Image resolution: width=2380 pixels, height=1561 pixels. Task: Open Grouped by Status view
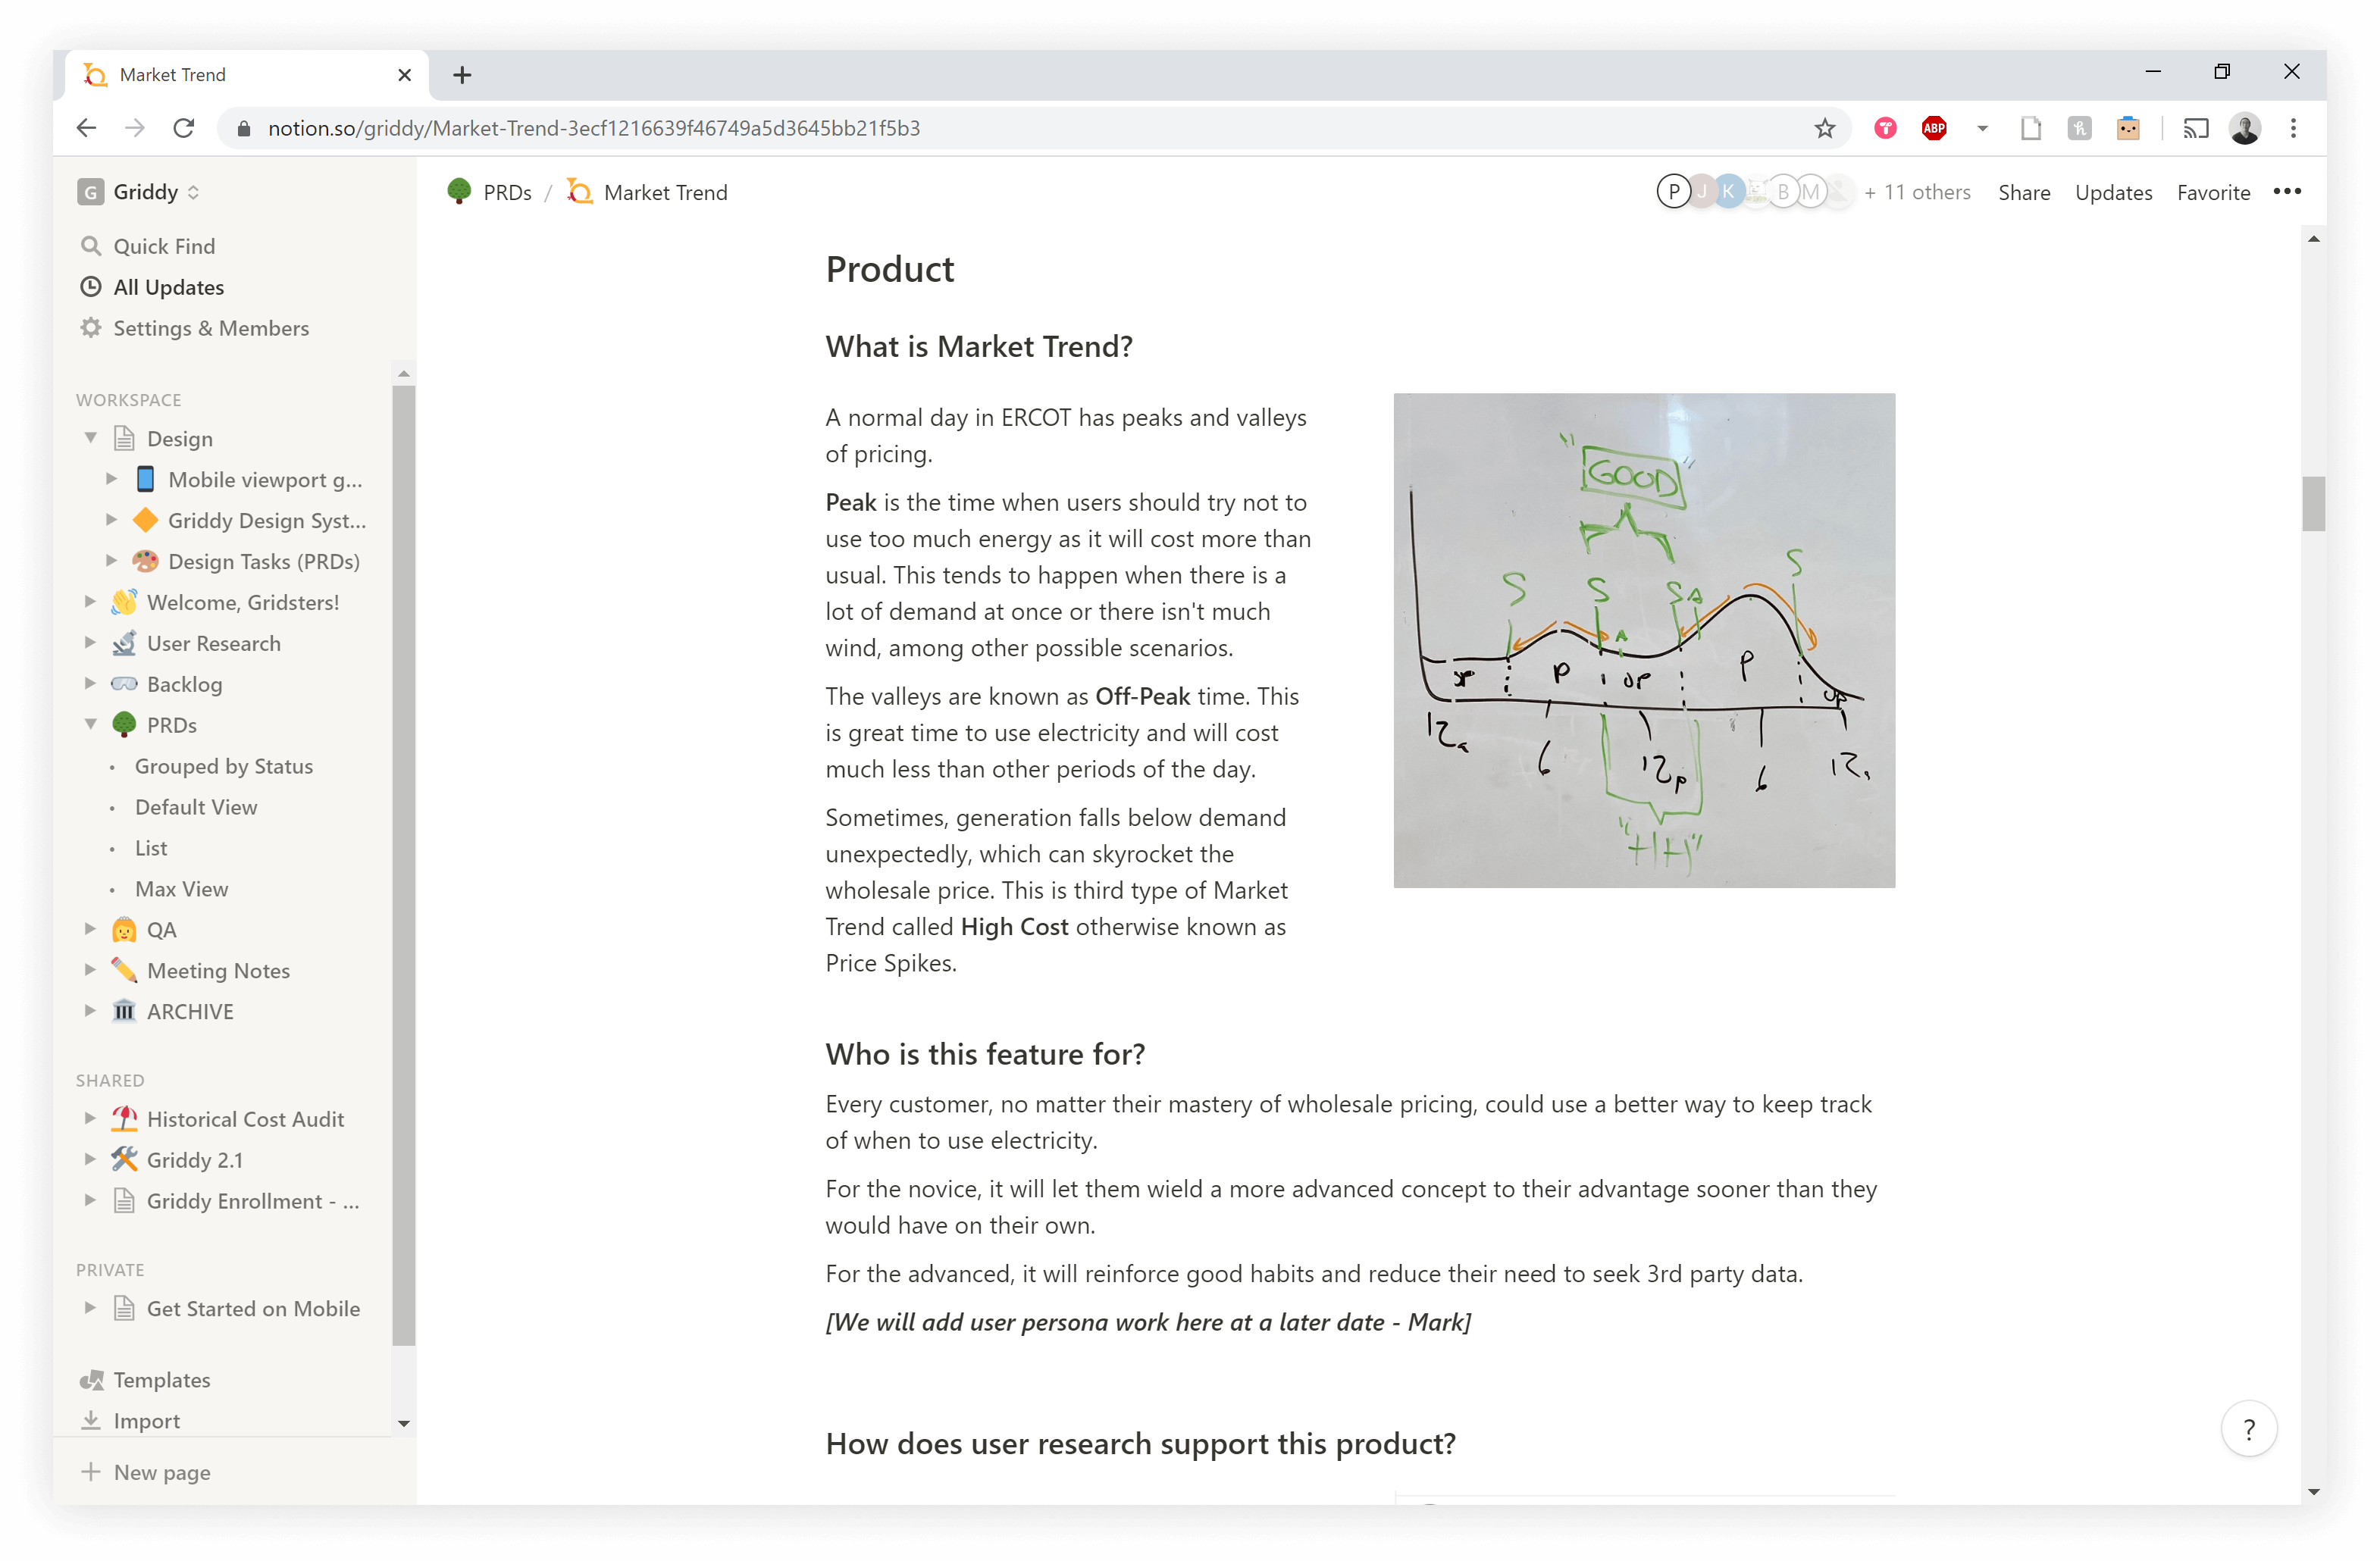tap(224, 766)
